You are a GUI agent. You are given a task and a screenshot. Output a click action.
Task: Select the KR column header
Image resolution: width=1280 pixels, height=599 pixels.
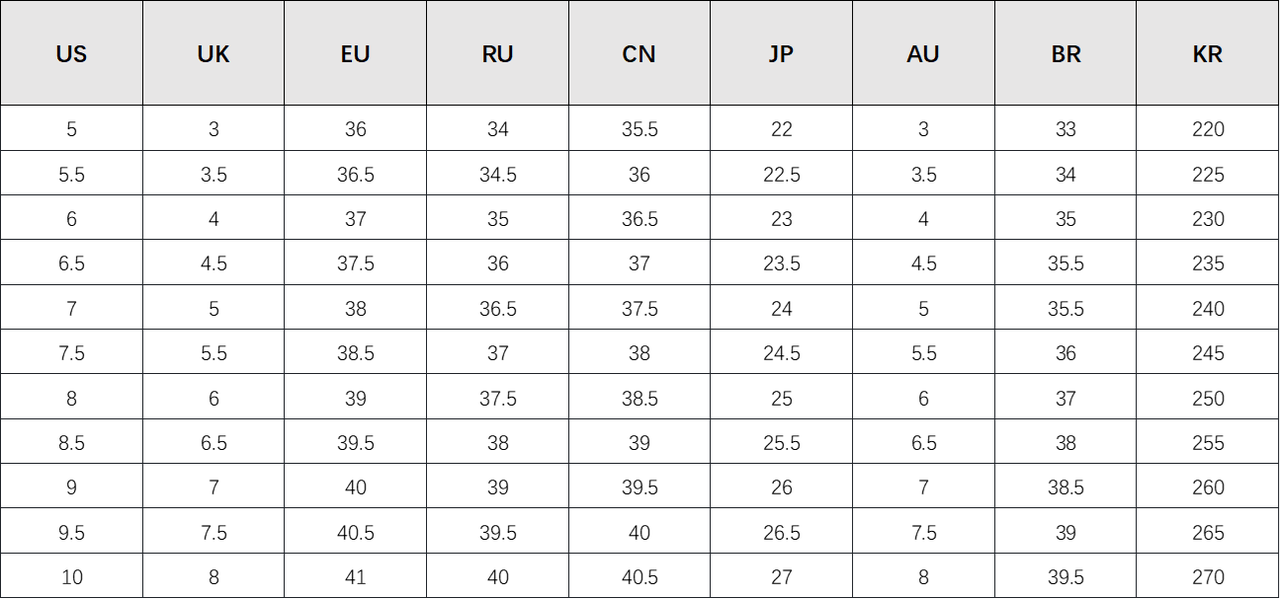click(1208, 54)
